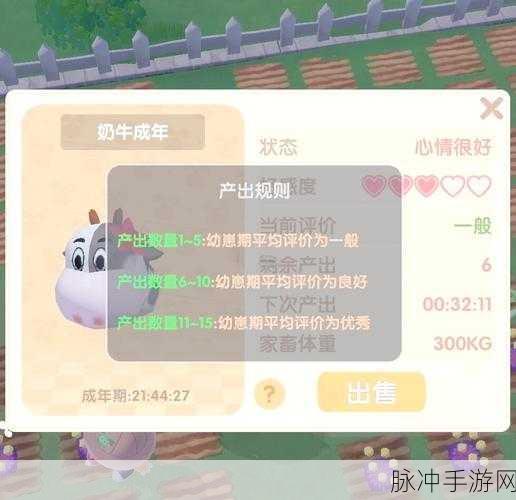Click the fifth empty heart
The height and width of the screenshot is (500, 516).
click(x=479, y=186)
